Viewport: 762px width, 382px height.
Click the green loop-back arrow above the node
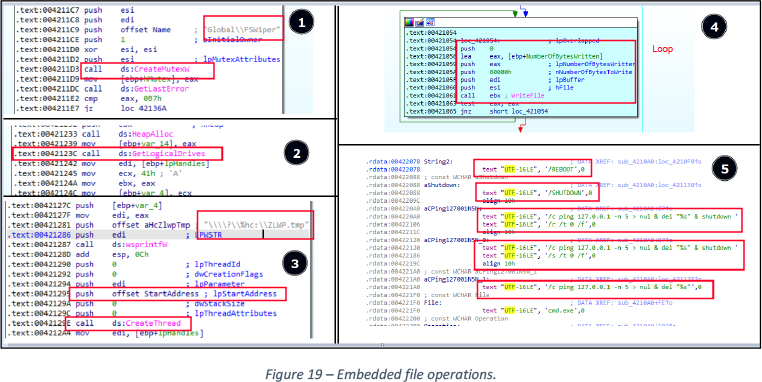(x=515, y=13)
